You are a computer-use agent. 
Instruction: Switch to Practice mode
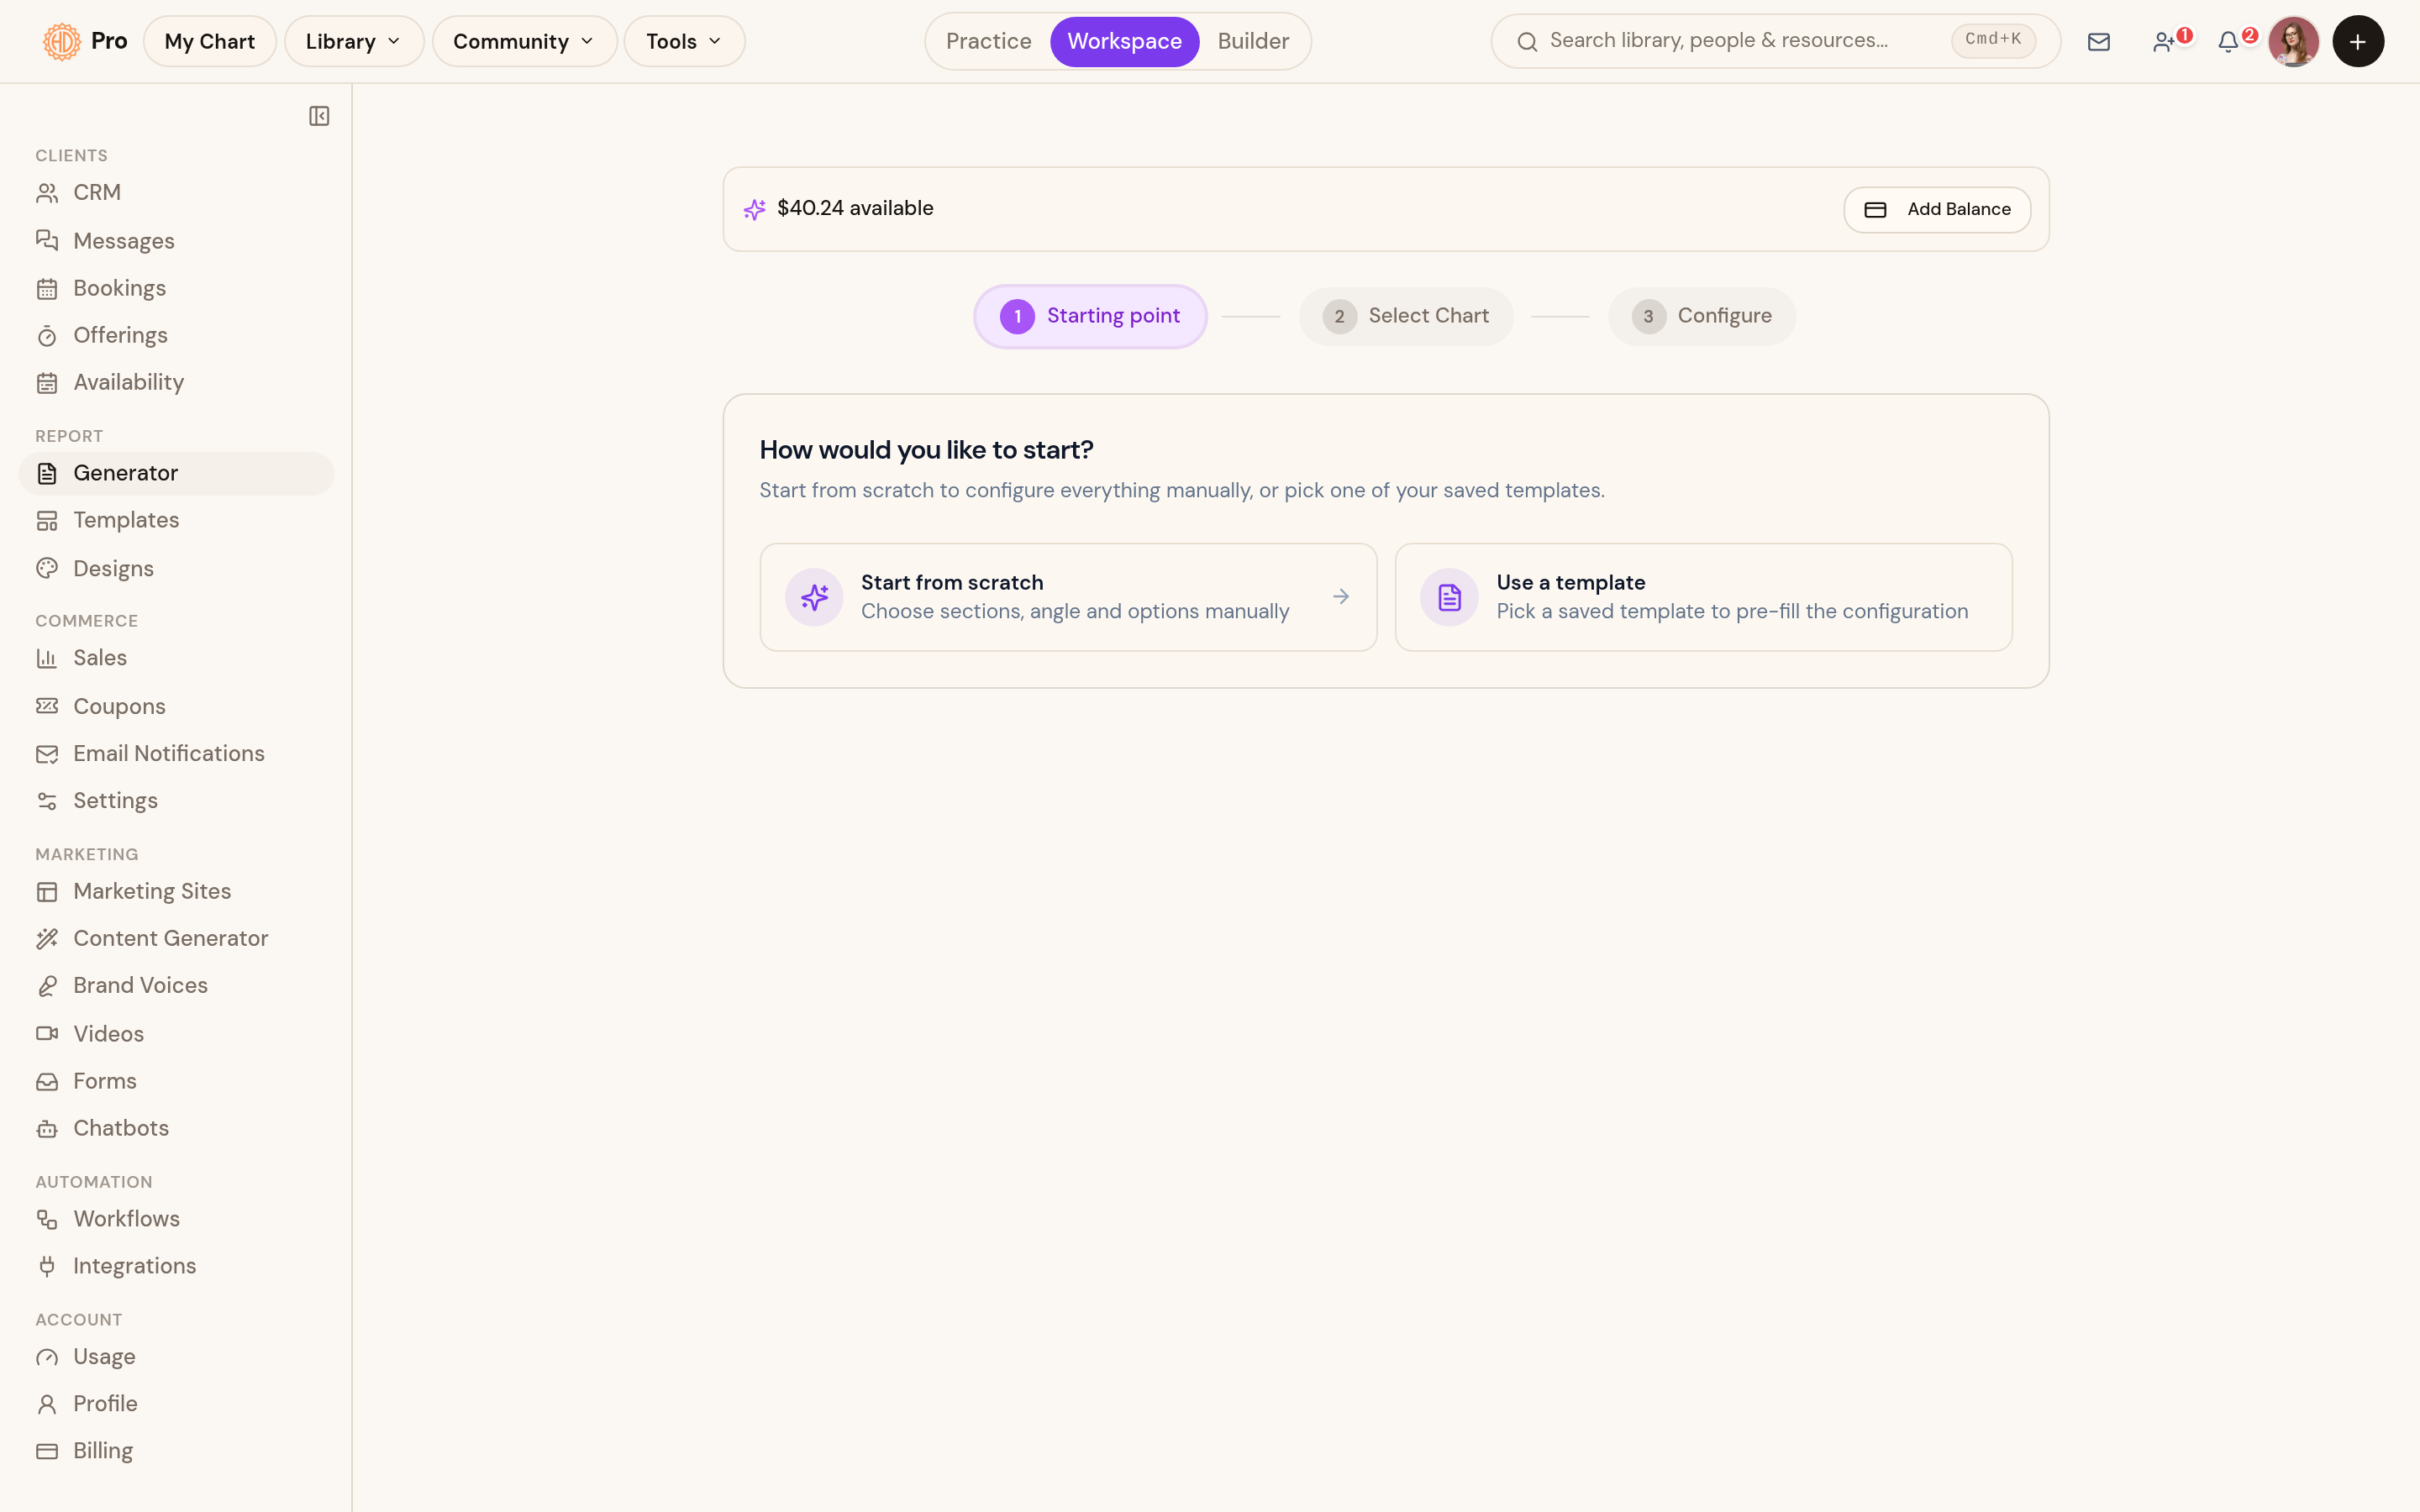[x=988, y=41]
